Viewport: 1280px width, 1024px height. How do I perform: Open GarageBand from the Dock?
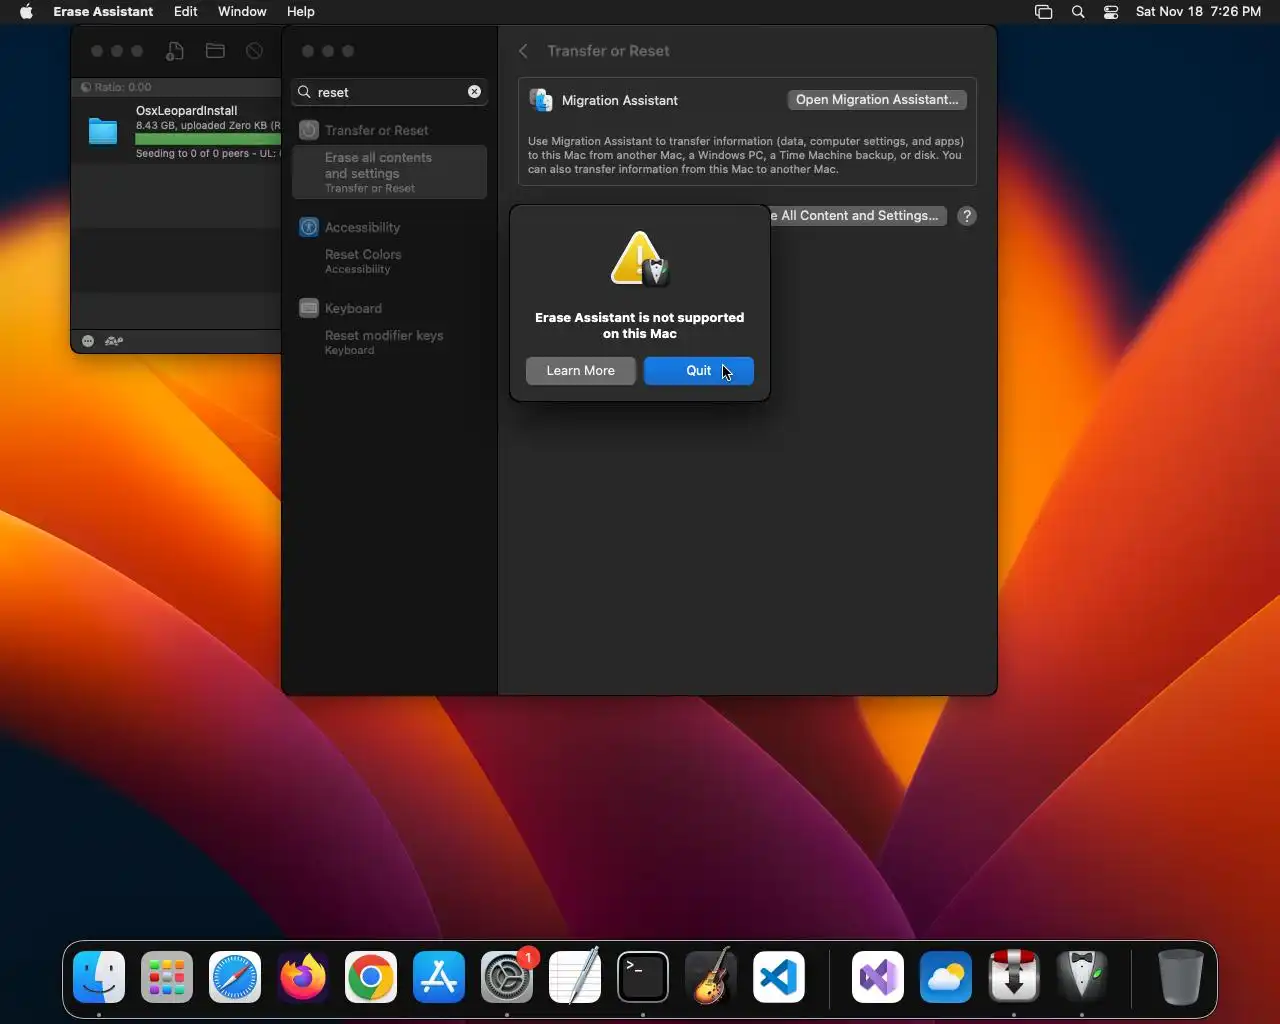(711, 977)
